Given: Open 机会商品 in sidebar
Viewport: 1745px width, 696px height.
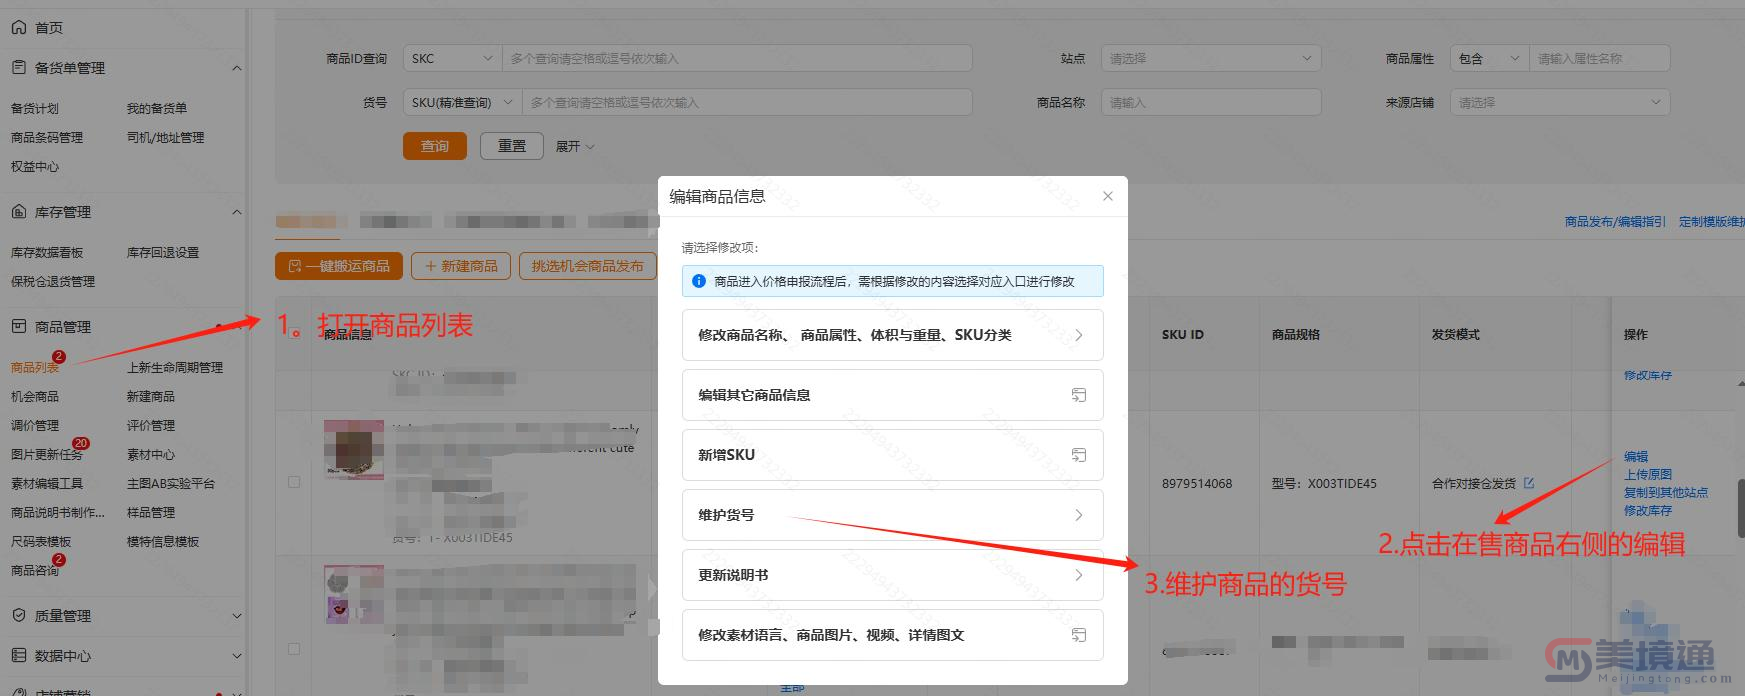Looking at the screenshot, I should pos(35,396).
